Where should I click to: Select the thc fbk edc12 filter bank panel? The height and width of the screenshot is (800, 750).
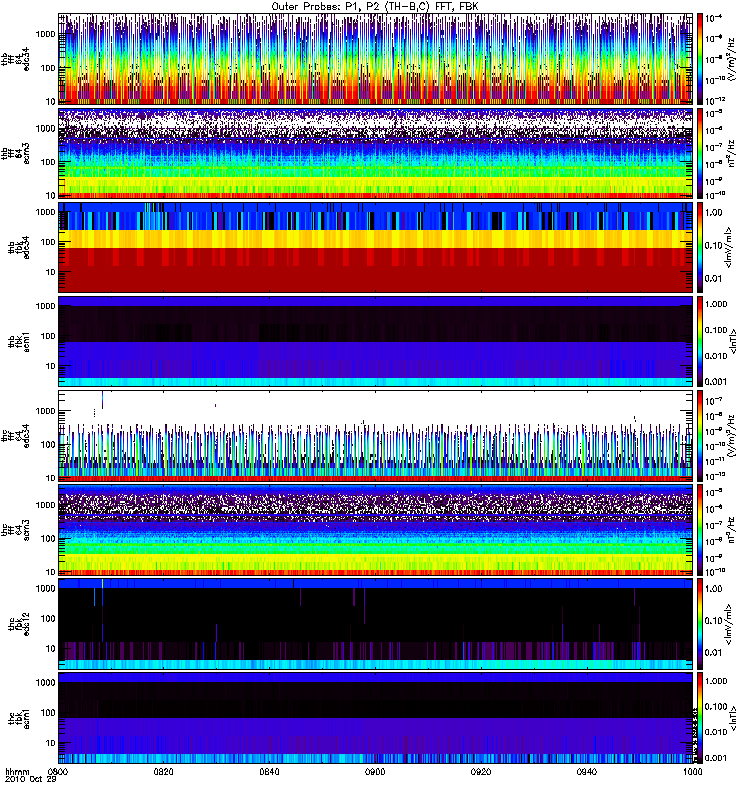[x=376, y=624]
